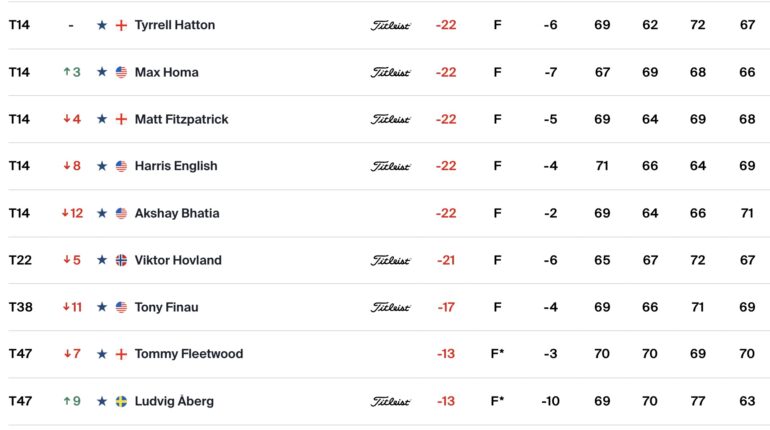Click the star icon beside Tony Finau

pyautogui.click(x=102, y=307)
